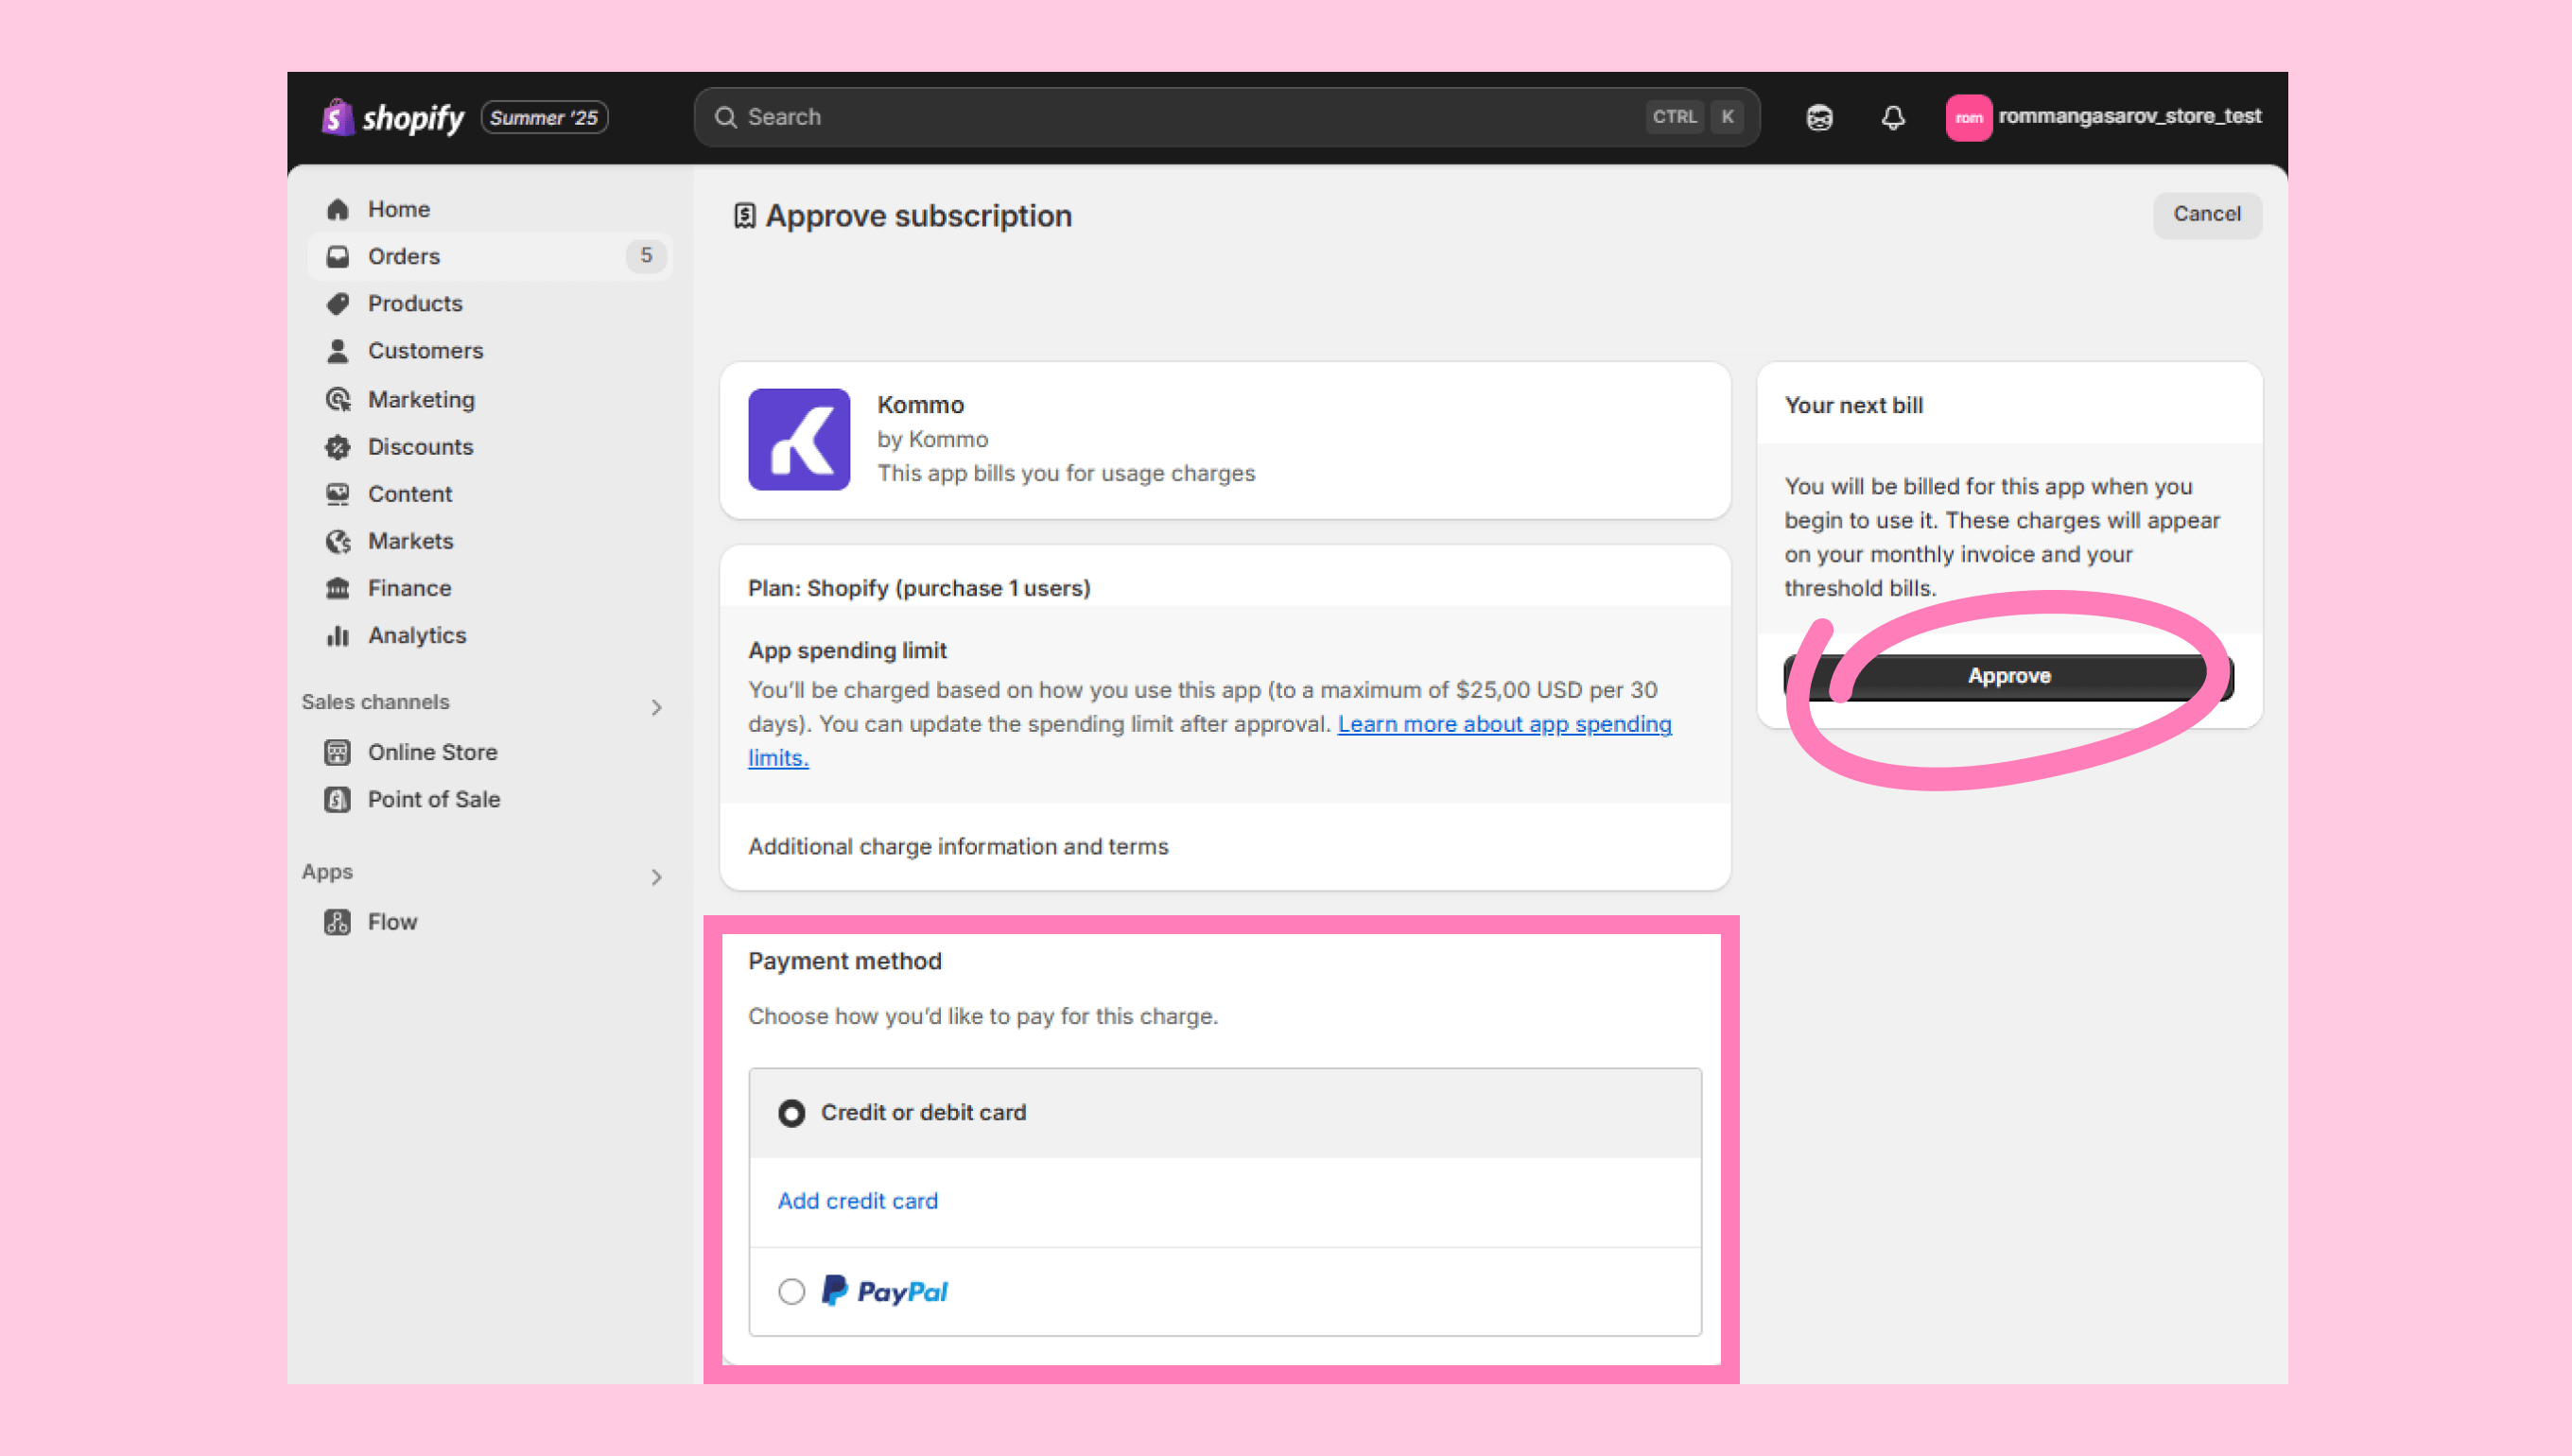
Task: Click the Online Store storefront icon
Action: [x=338, y=752]
